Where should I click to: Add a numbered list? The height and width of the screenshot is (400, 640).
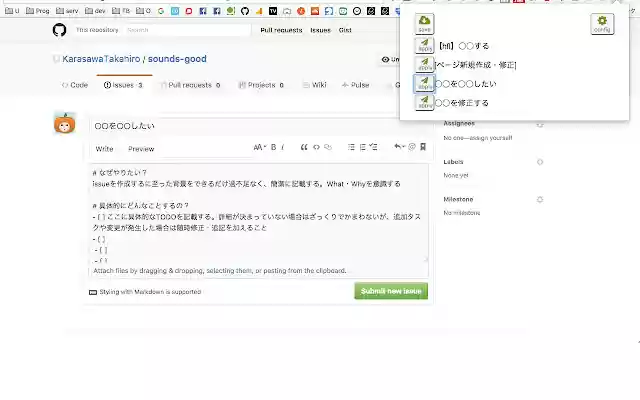pos(362,147)
